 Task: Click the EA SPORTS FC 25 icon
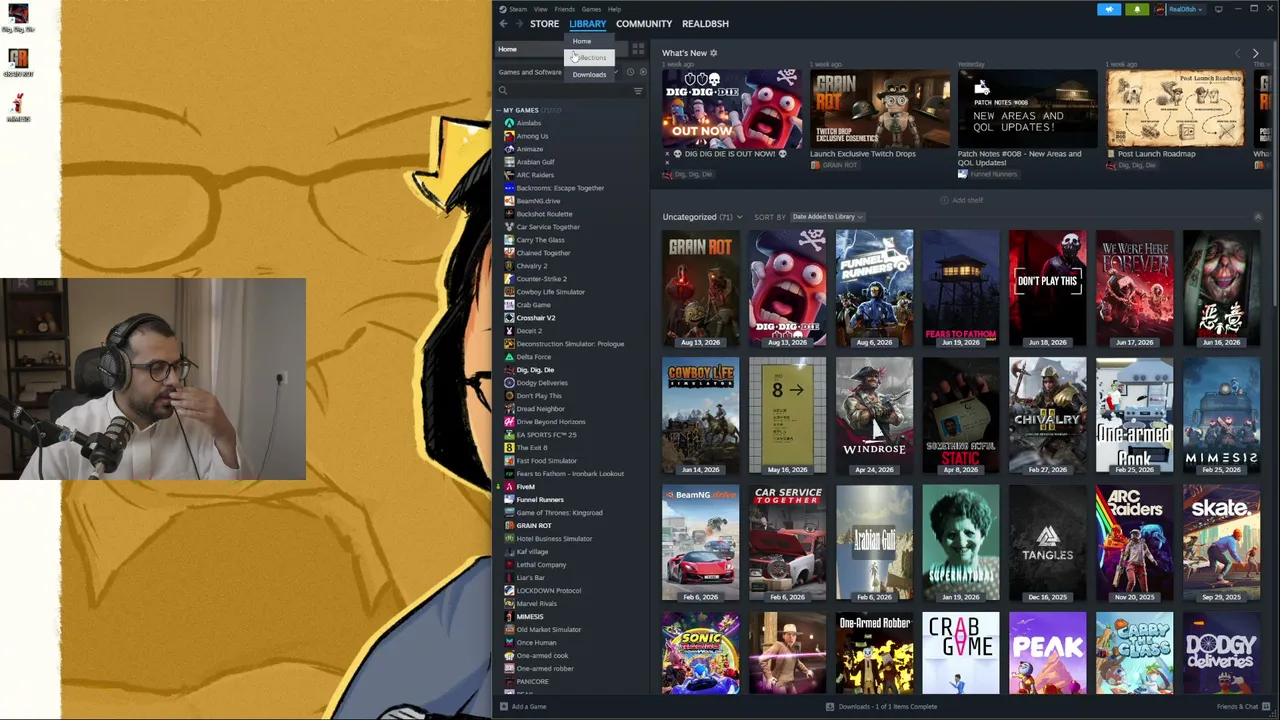coord(509,435)
